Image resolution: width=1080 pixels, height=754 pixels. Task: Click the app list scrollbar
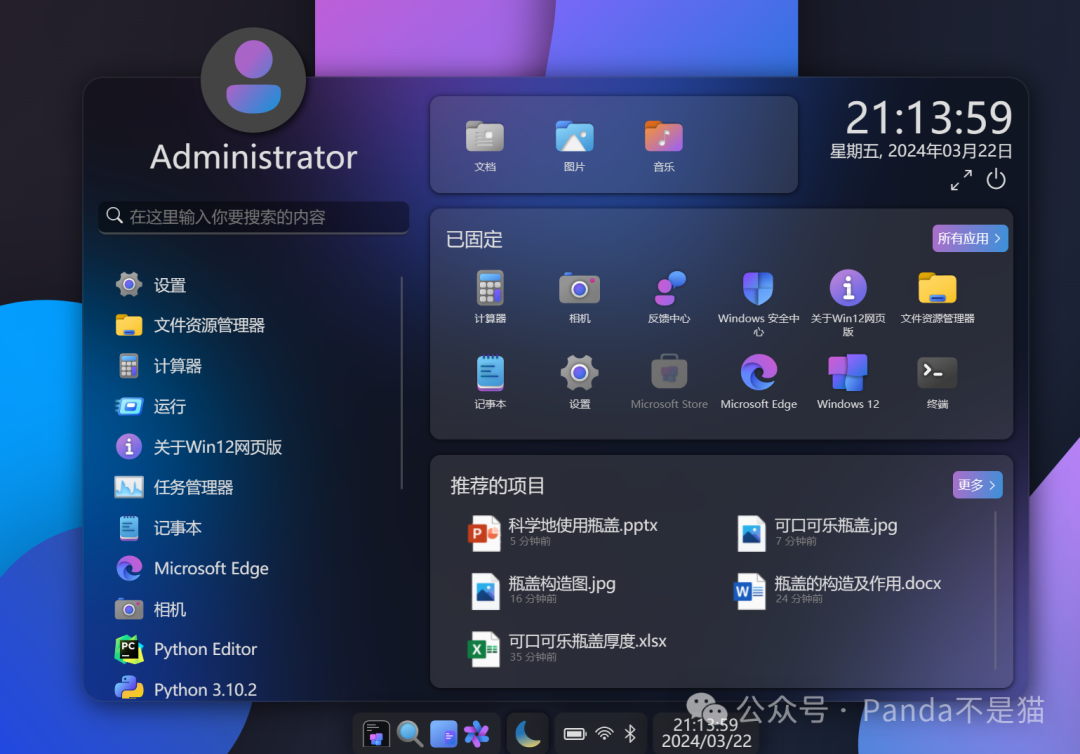pyautogui.click(x=402, y=383)
